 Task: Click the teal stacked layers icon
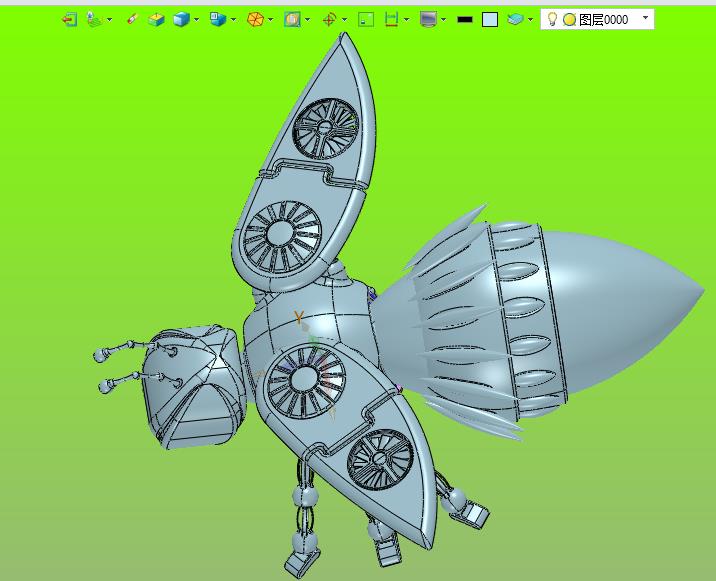coord(516,19)
